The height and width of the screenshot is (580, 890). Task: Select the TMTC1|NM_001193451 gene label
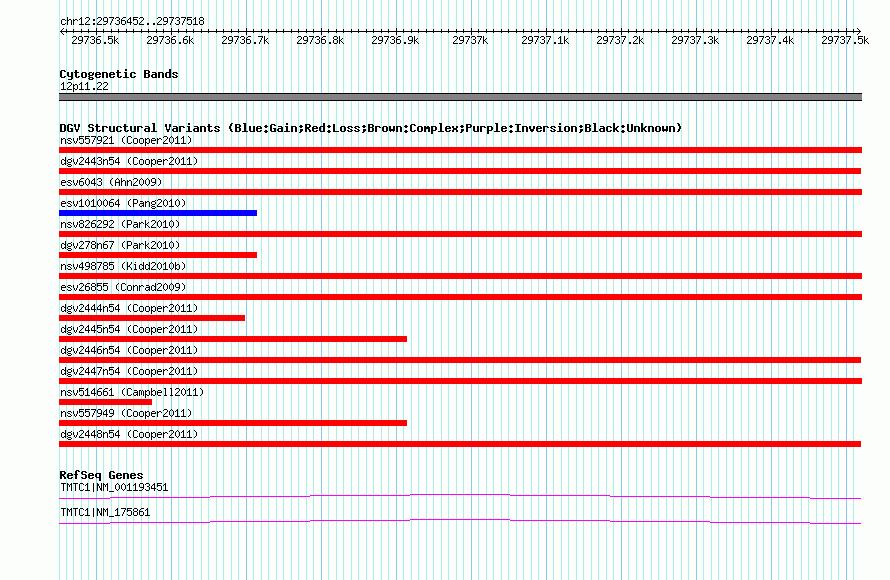click(x=114, y=487)
